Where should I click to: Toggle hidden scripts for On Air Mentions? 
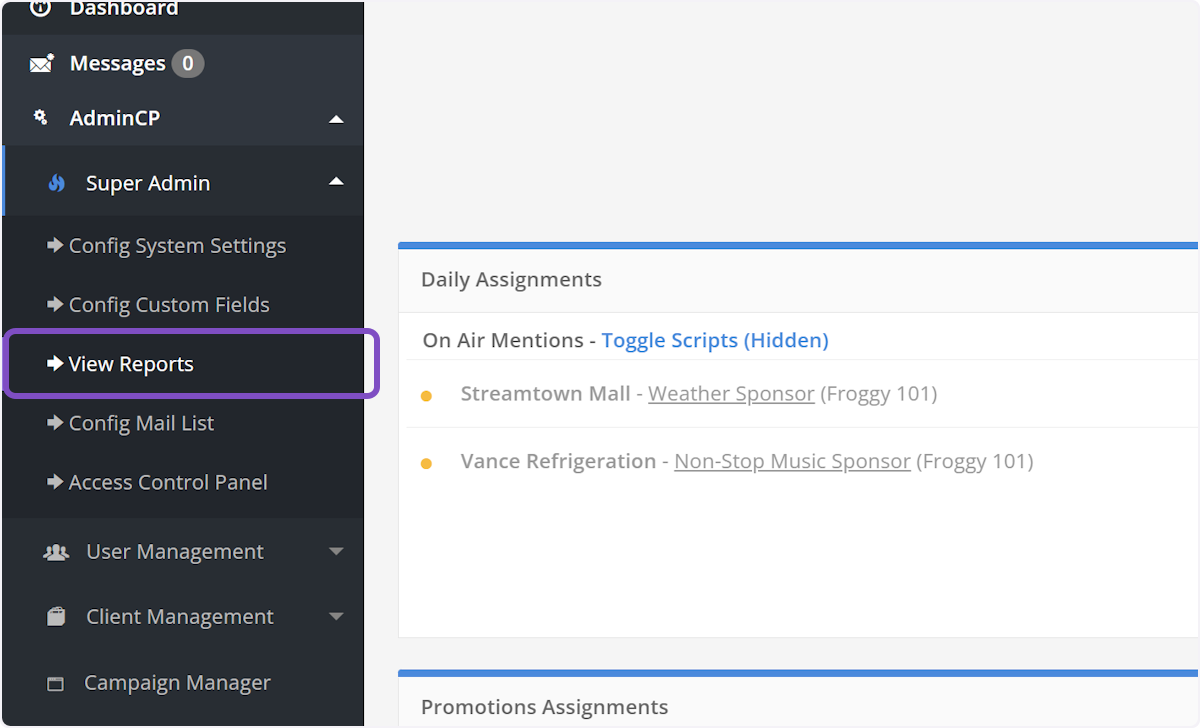pos(714,340)
